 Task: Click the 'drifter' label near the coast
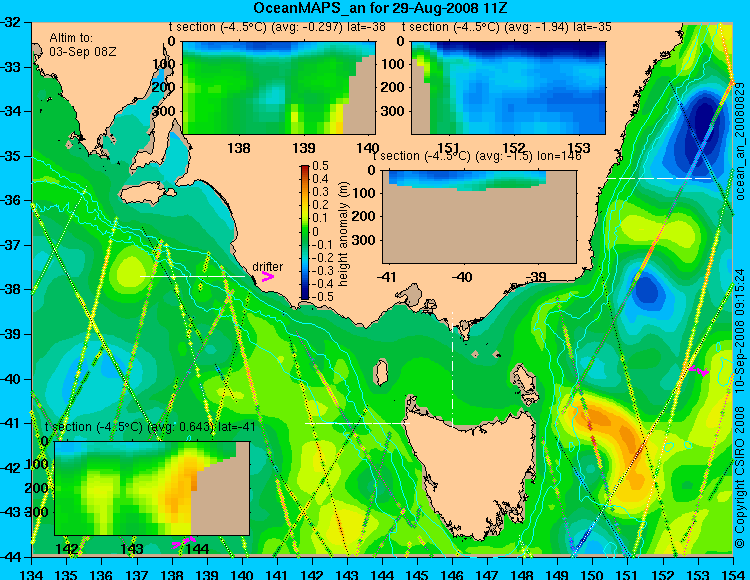(x=267, y=267)
